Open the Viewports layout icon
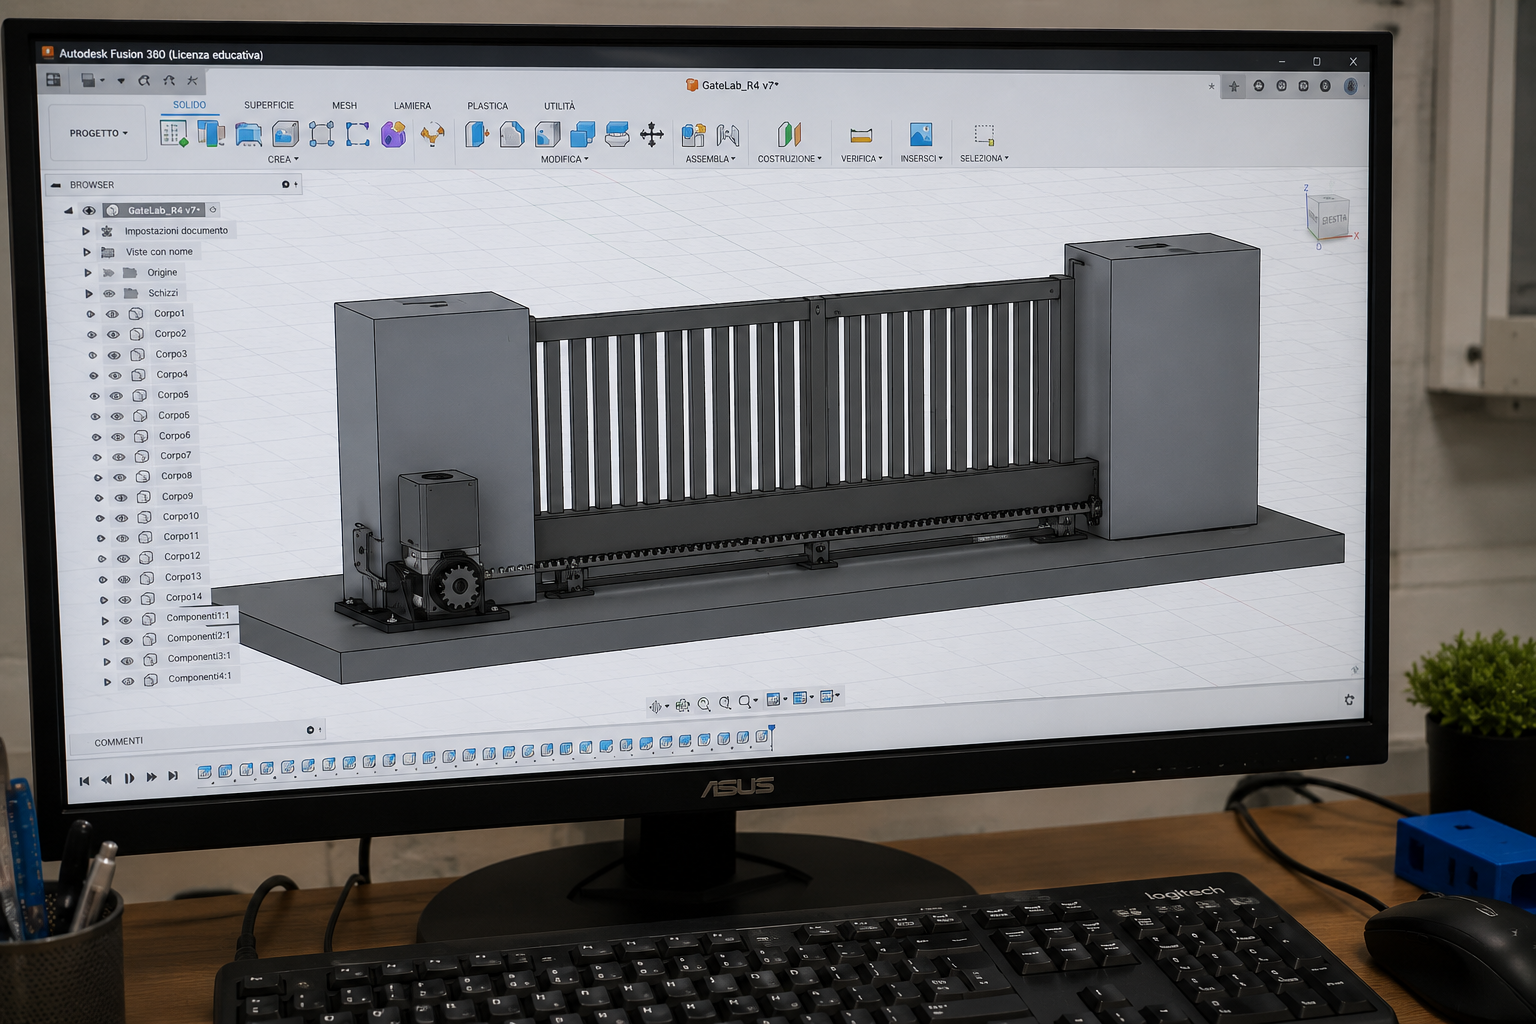This screenshot has height=1024, width=1536. 827,696
